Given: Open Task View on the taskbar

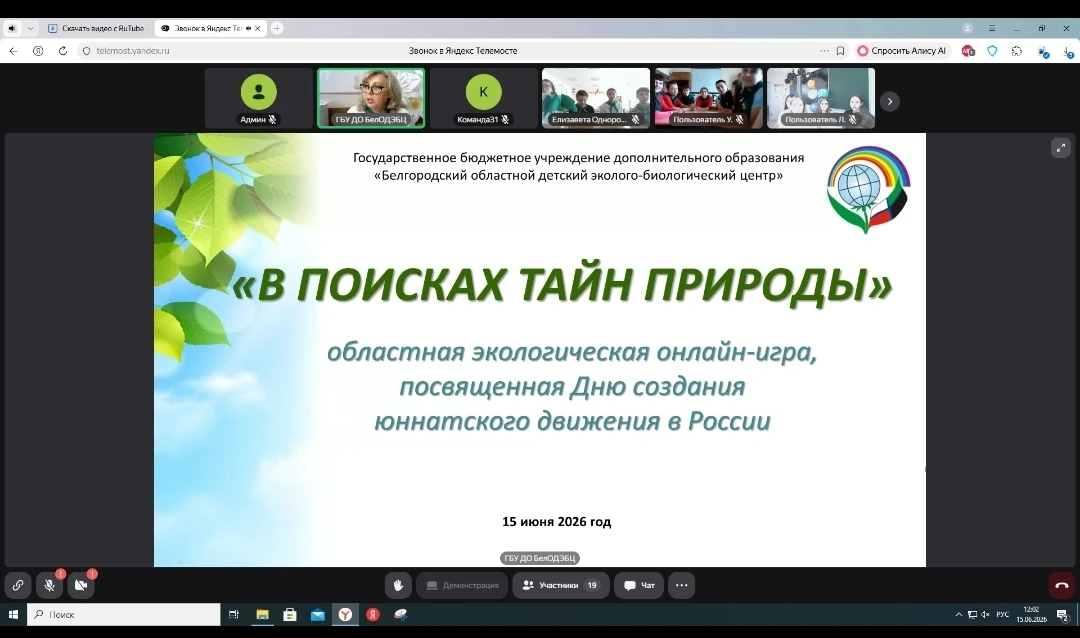Looking at the screenshot, I should coord(233,614).
